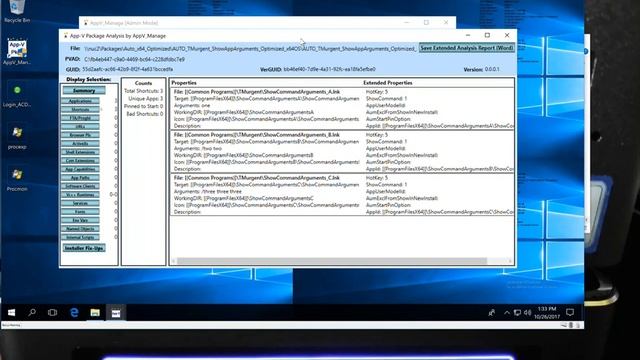
Task: Select the ShowCommandArguments_A.lnk file row
Action: [x=257, y=92]
